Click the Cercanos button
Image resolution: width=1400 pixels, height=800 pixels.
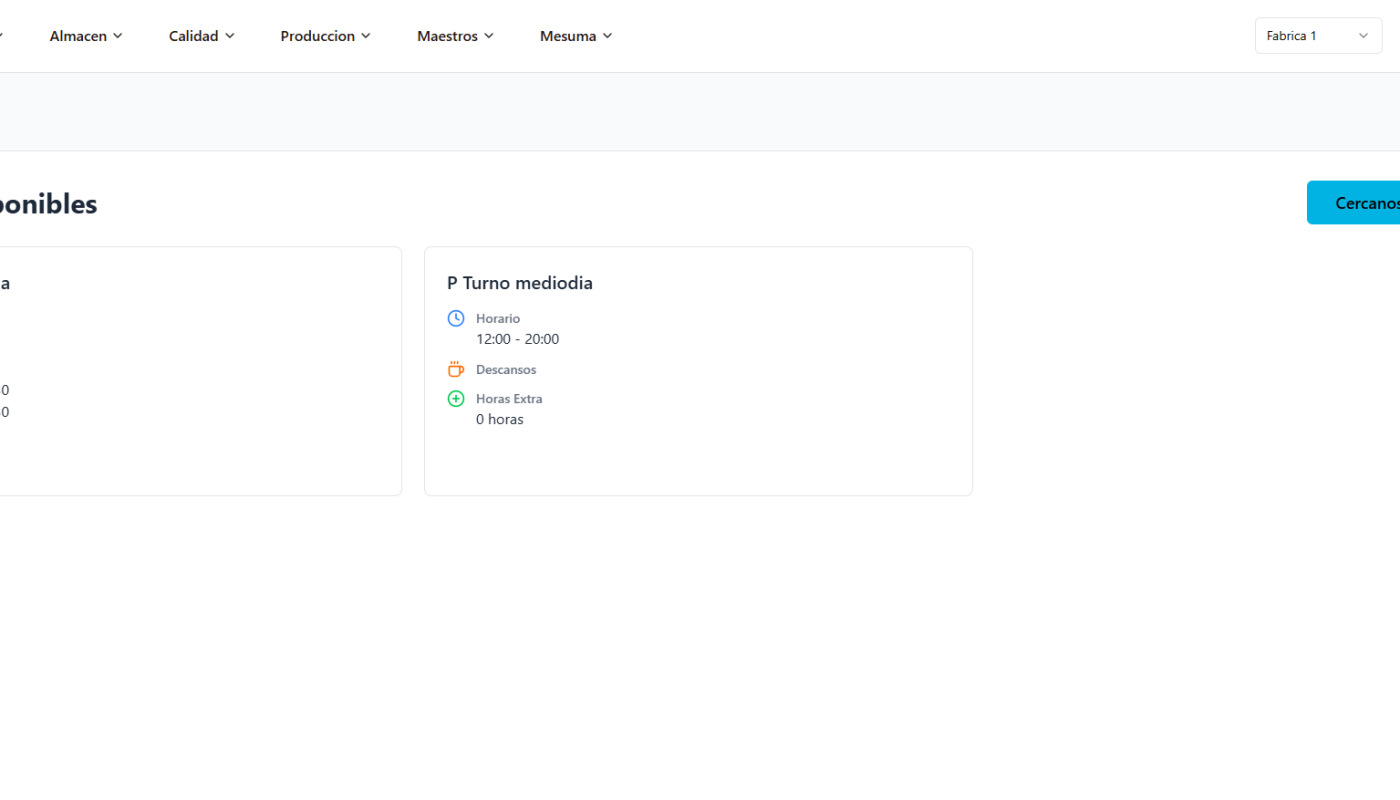point(1354,203)
